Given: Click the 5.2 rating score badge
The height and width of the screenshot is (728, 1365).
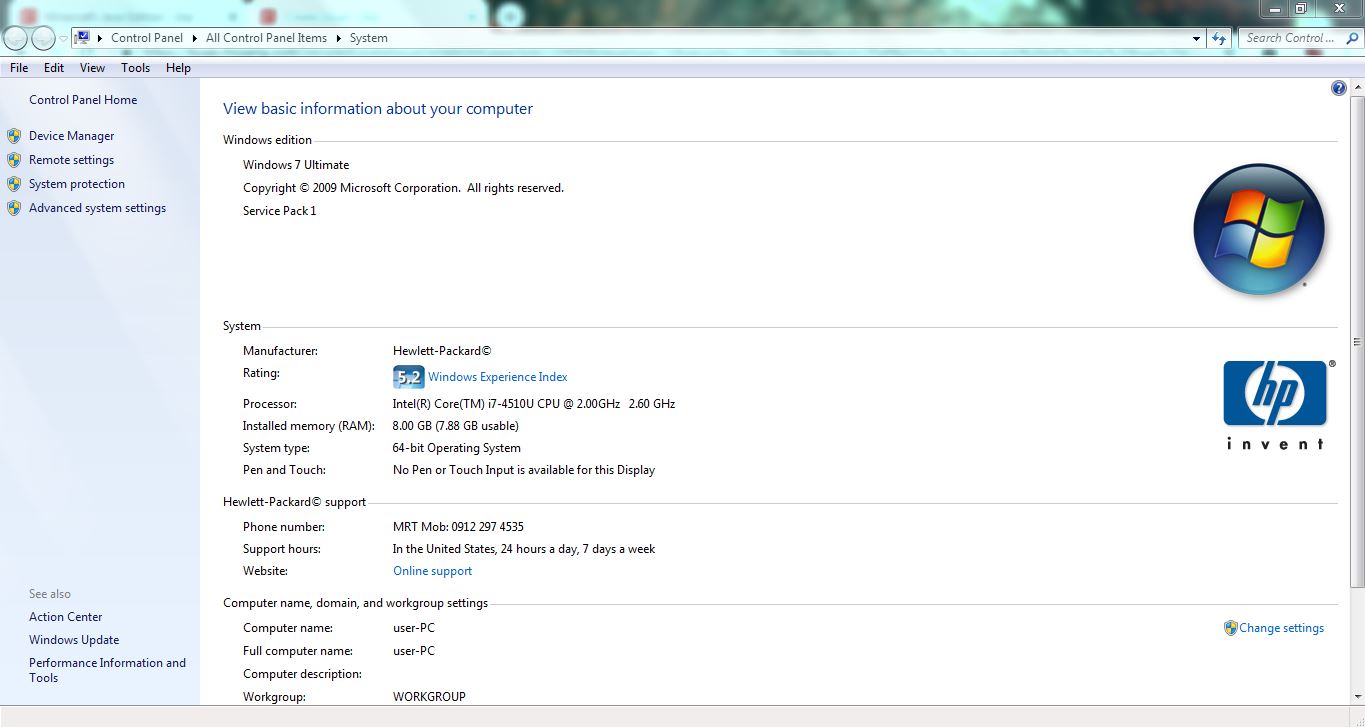Looking at the screenshot, I should pyautogui.click(x=408, y=377).
